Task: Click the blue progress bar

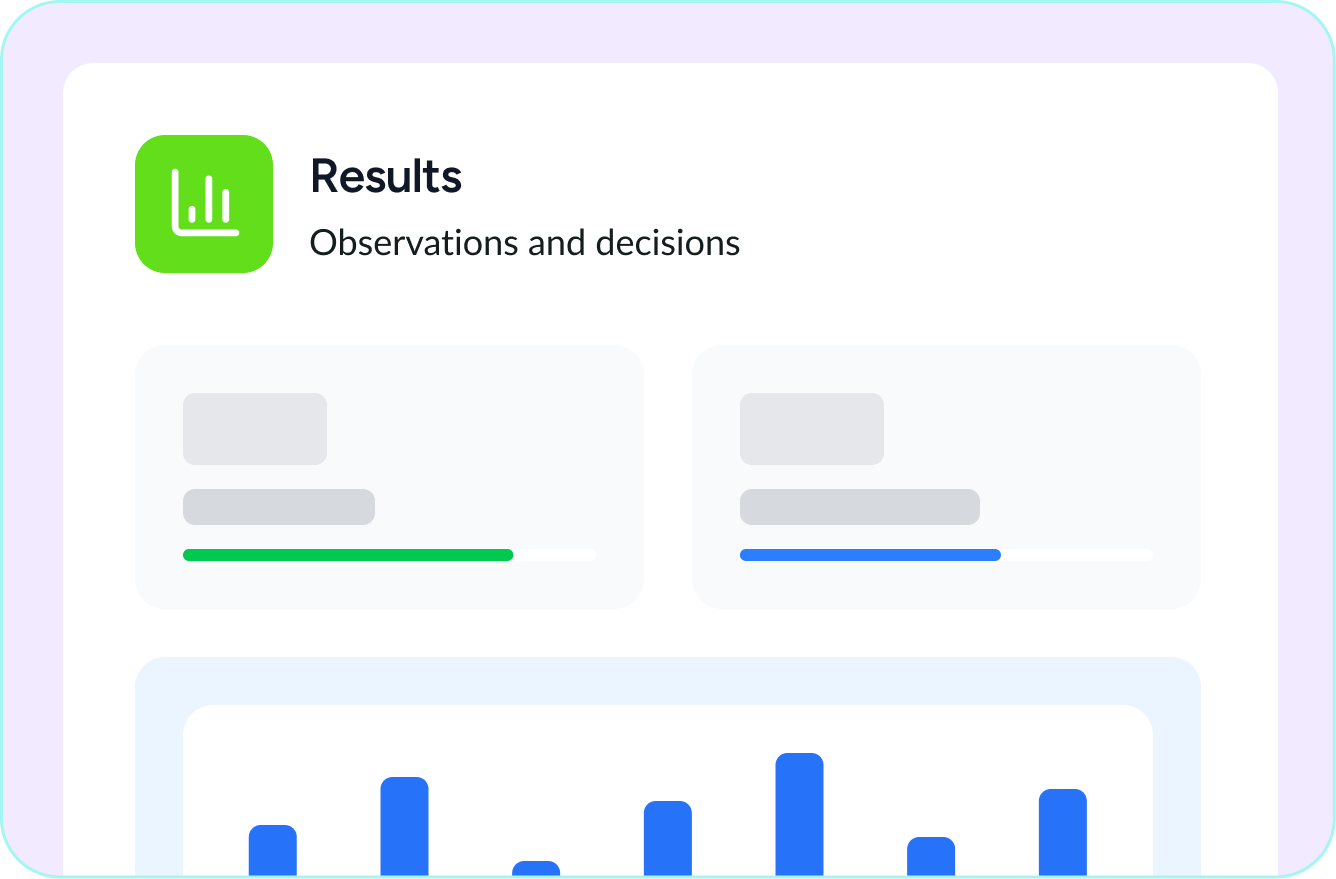Action: (870, 555)
